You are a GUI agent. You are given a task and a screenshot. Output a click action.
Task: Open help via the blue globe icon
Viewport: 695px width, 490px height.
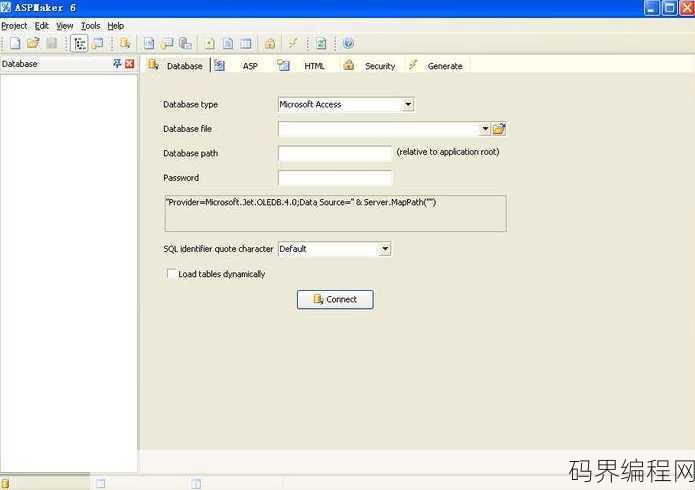(348, 43)
